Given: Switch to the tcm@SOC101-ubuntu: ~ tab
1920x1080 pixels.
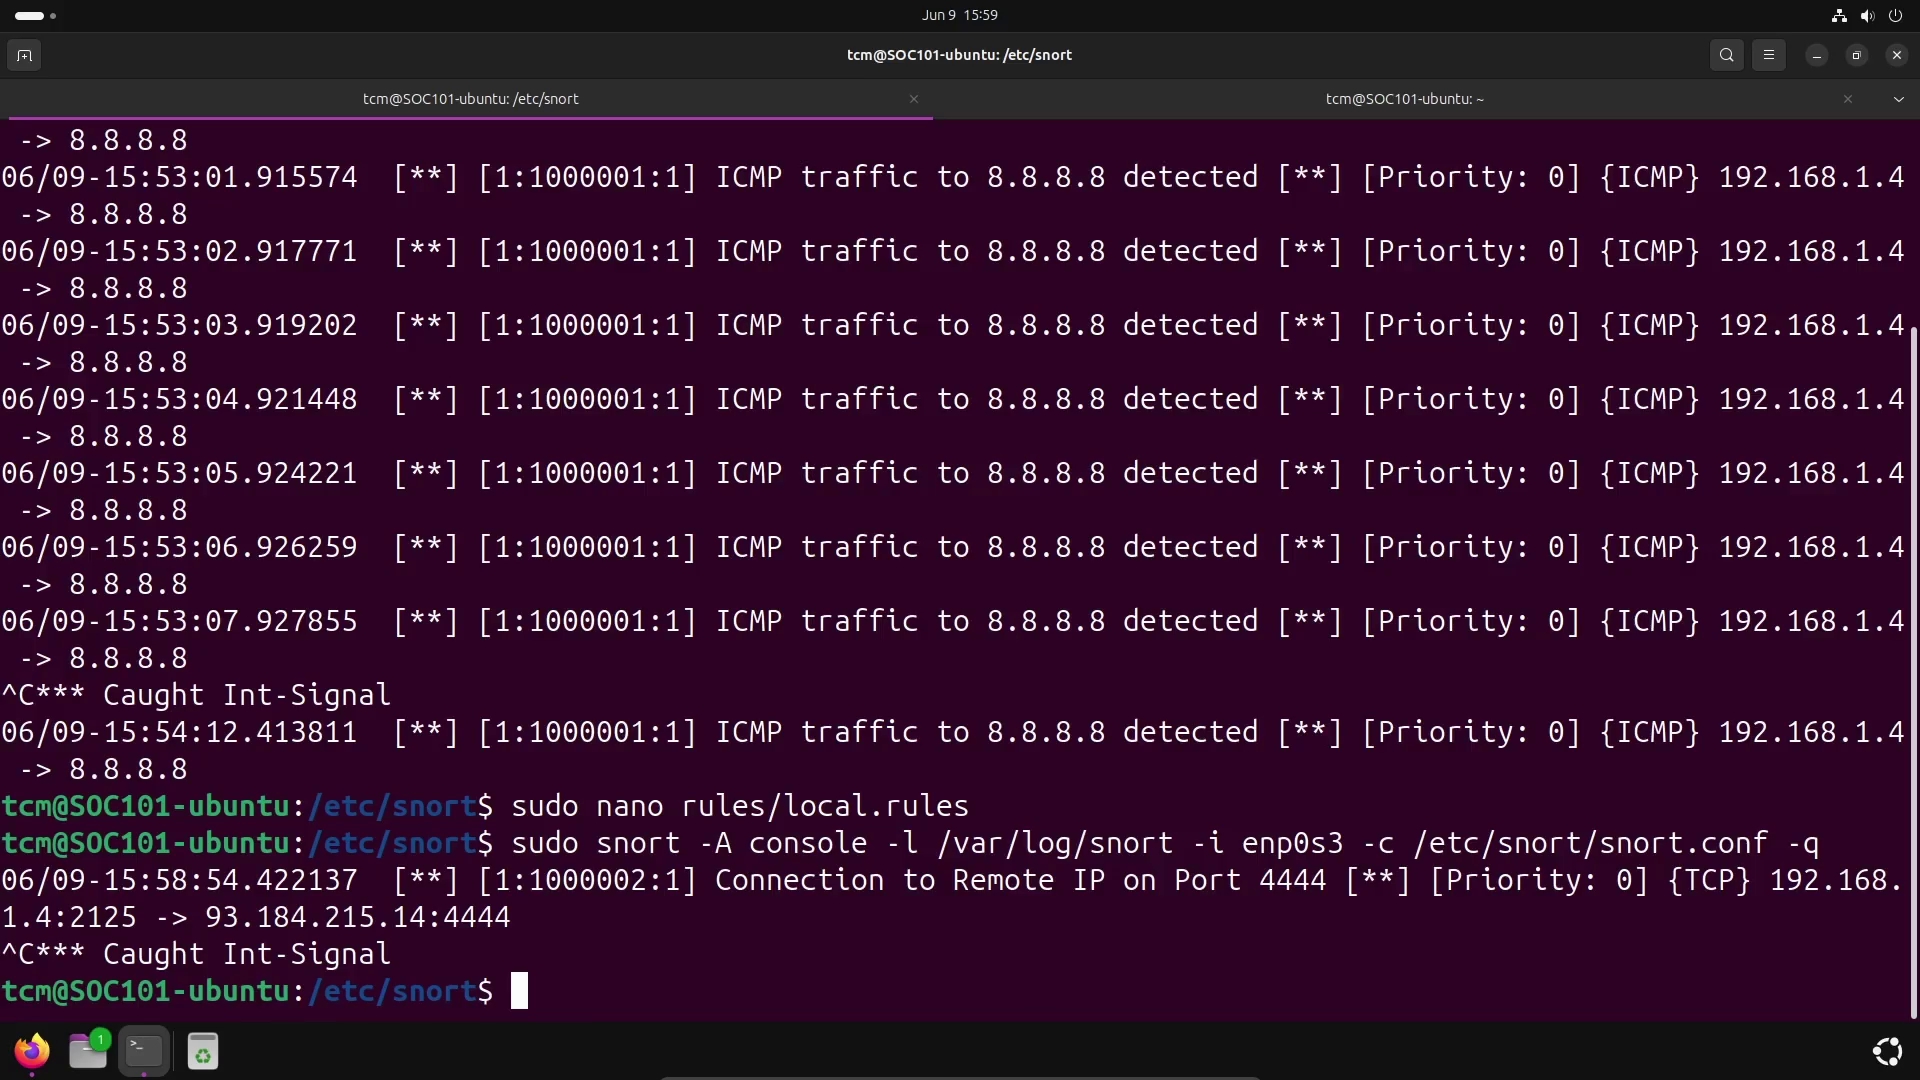Looking at the screenshot, I should click(1403, 99).
